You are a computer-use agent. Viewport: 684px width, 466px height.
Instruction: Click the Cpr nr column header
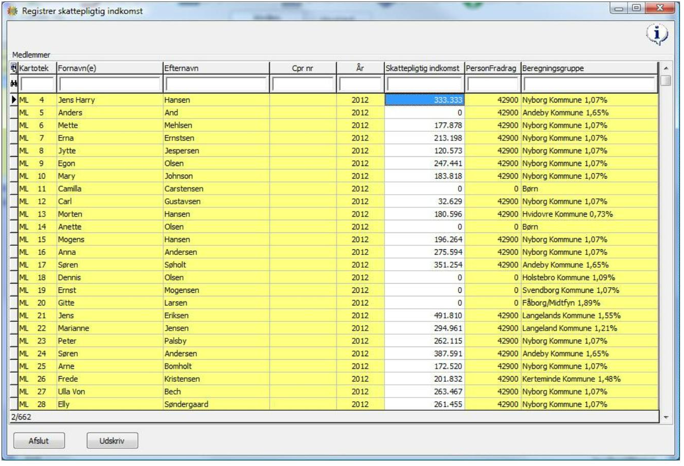(303, 68)
